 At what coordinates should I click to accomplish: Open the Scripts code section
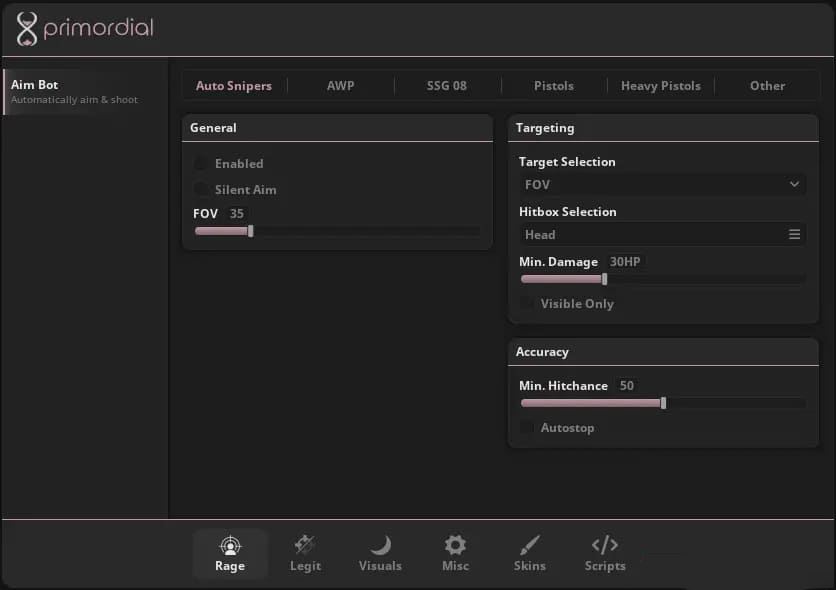pyautogui.click(x=605, y=554)
